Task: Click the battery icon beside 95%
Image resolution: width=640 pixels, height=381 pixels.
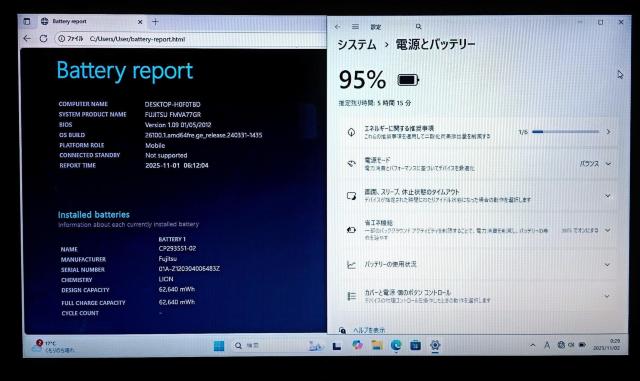Action: coord(408,80)
